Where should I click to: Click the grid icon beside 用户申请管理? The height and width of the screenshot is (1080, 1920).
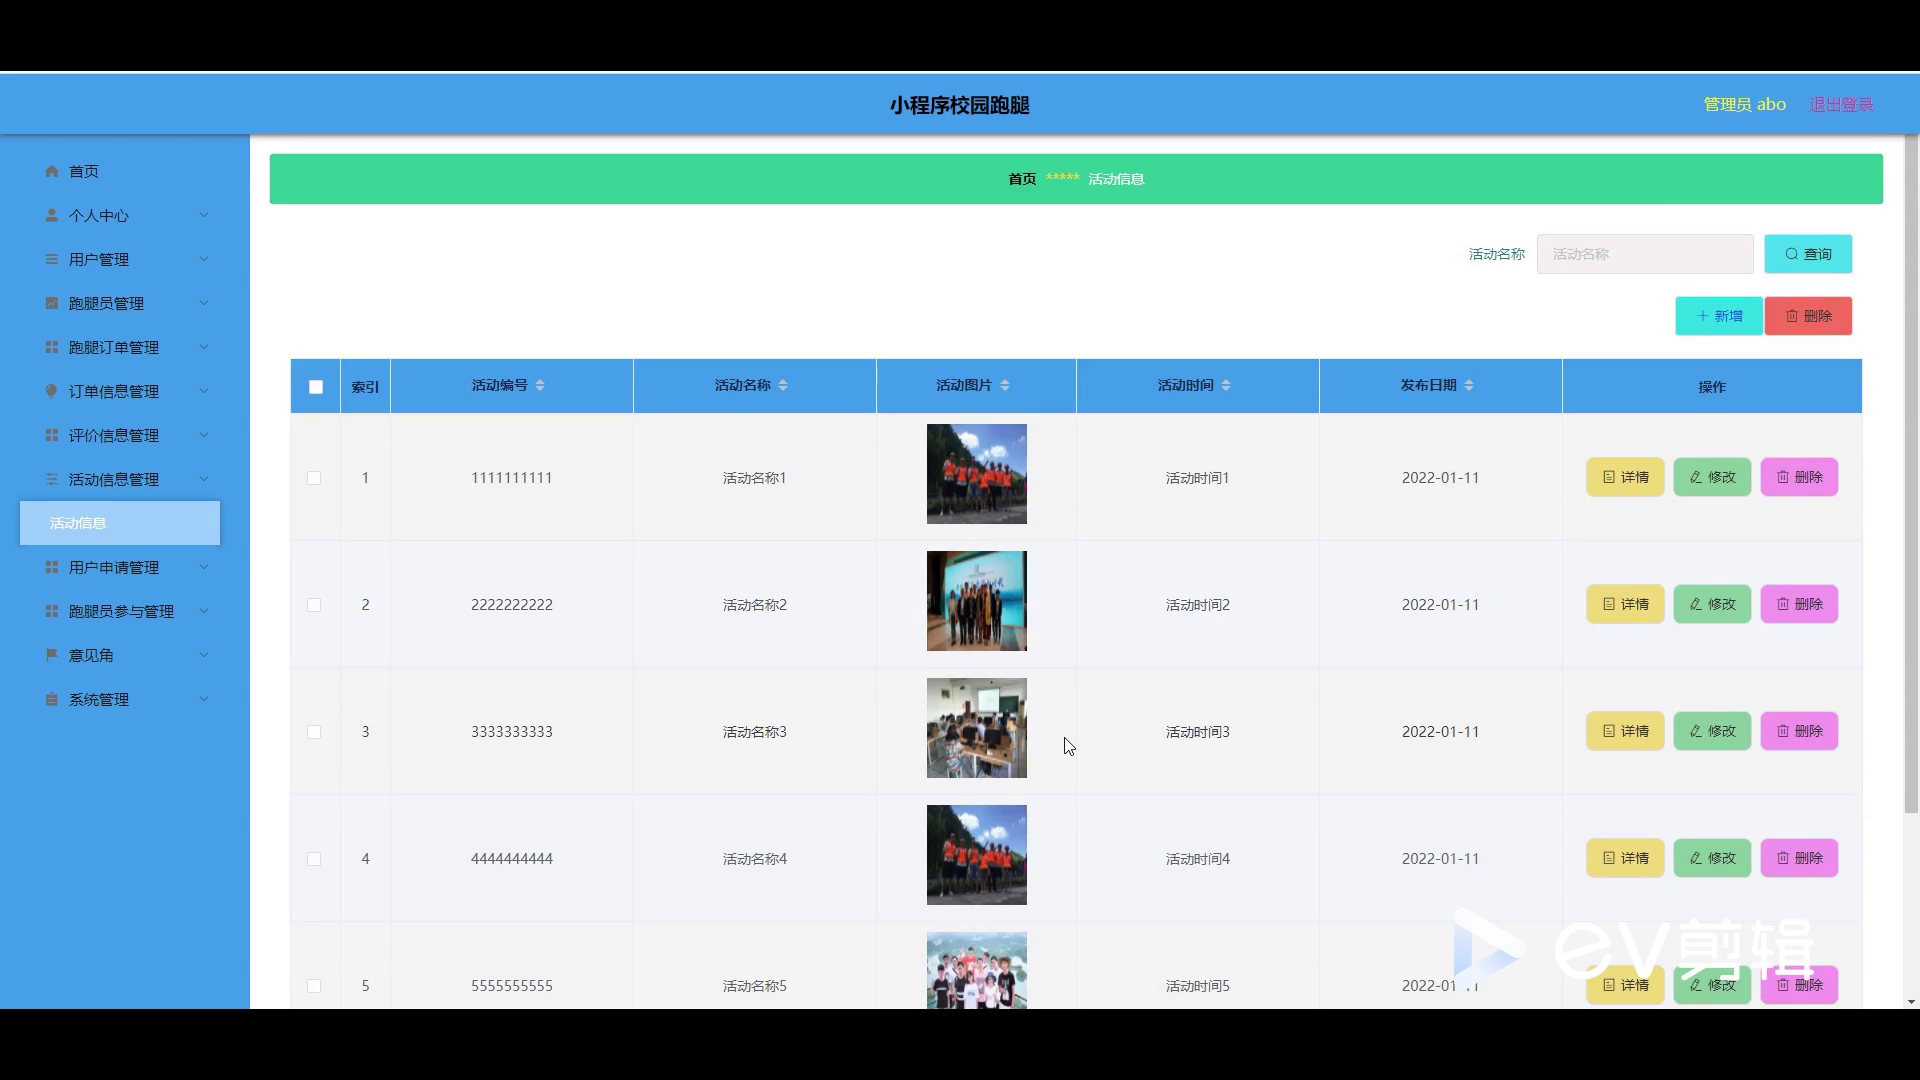tap(52, 567)
